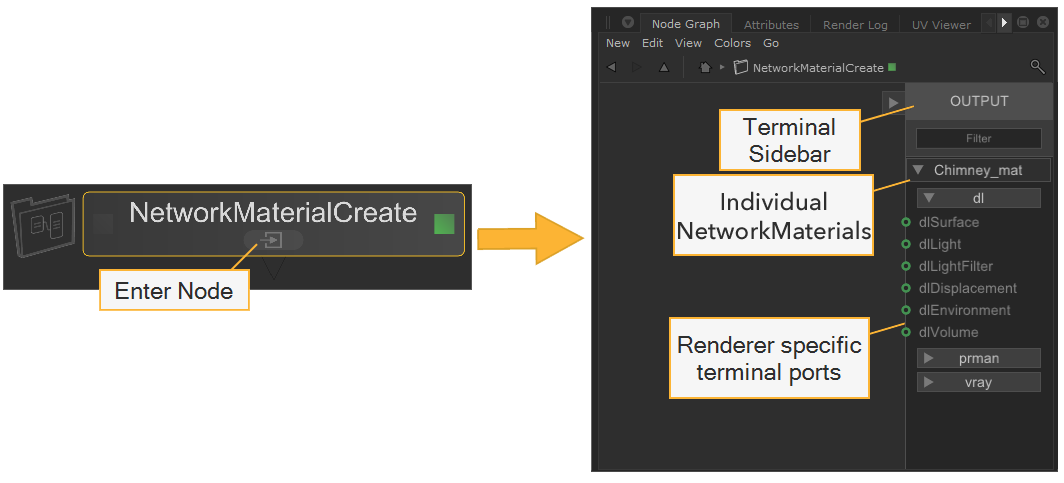Click the group node icon beside the NetworkMaterialCreate path
This screenshot has height=483, width=1064.
pyautogui.click(x=741, y=67)
